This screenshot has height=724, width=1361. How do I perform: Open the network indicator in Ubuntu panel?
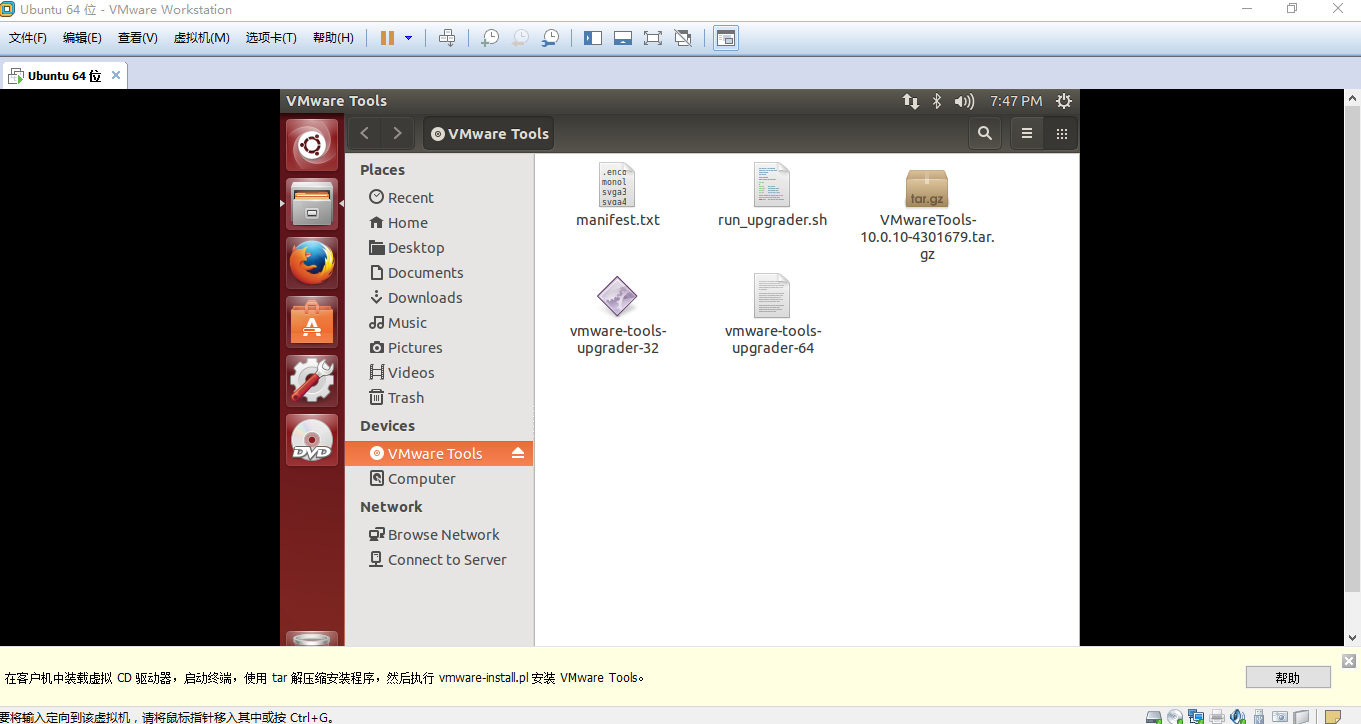pos(911,101)
